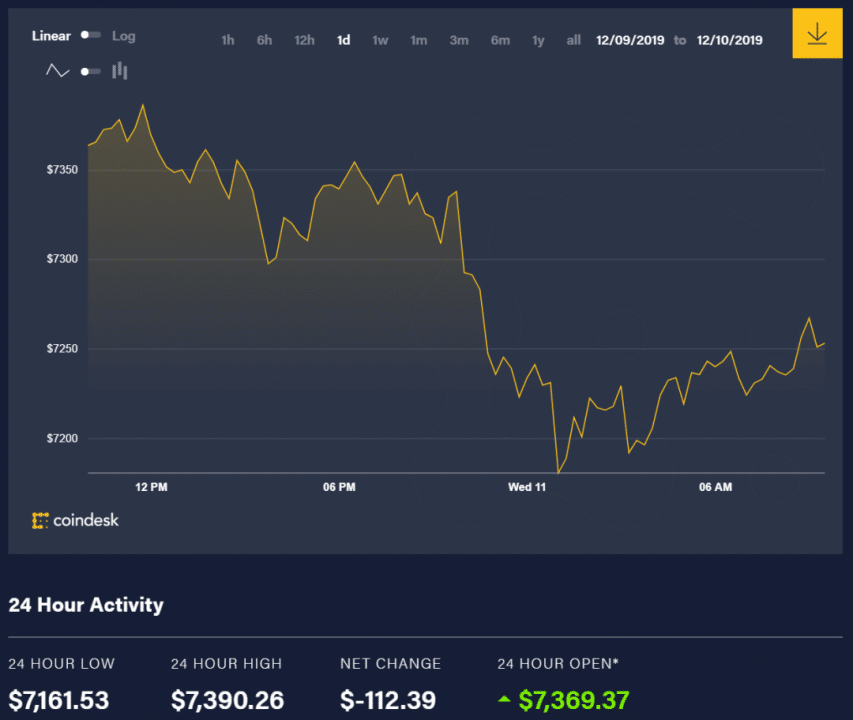Viewport: 853px width, 720px height.
Task: Switch to the all time range
Action: pos(573,40)
